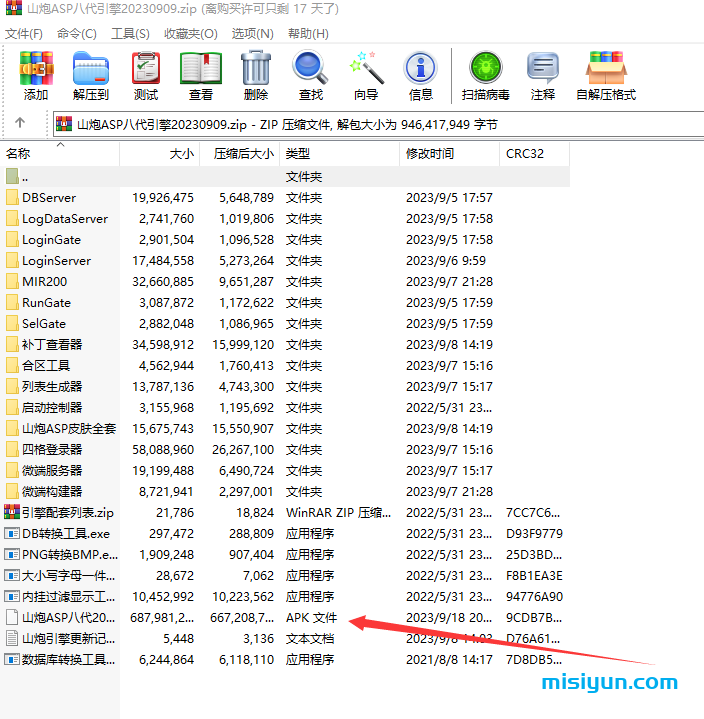Sort by the CRC32 column header
Screen dimensions: 704x719
click(x=535, y=154)
